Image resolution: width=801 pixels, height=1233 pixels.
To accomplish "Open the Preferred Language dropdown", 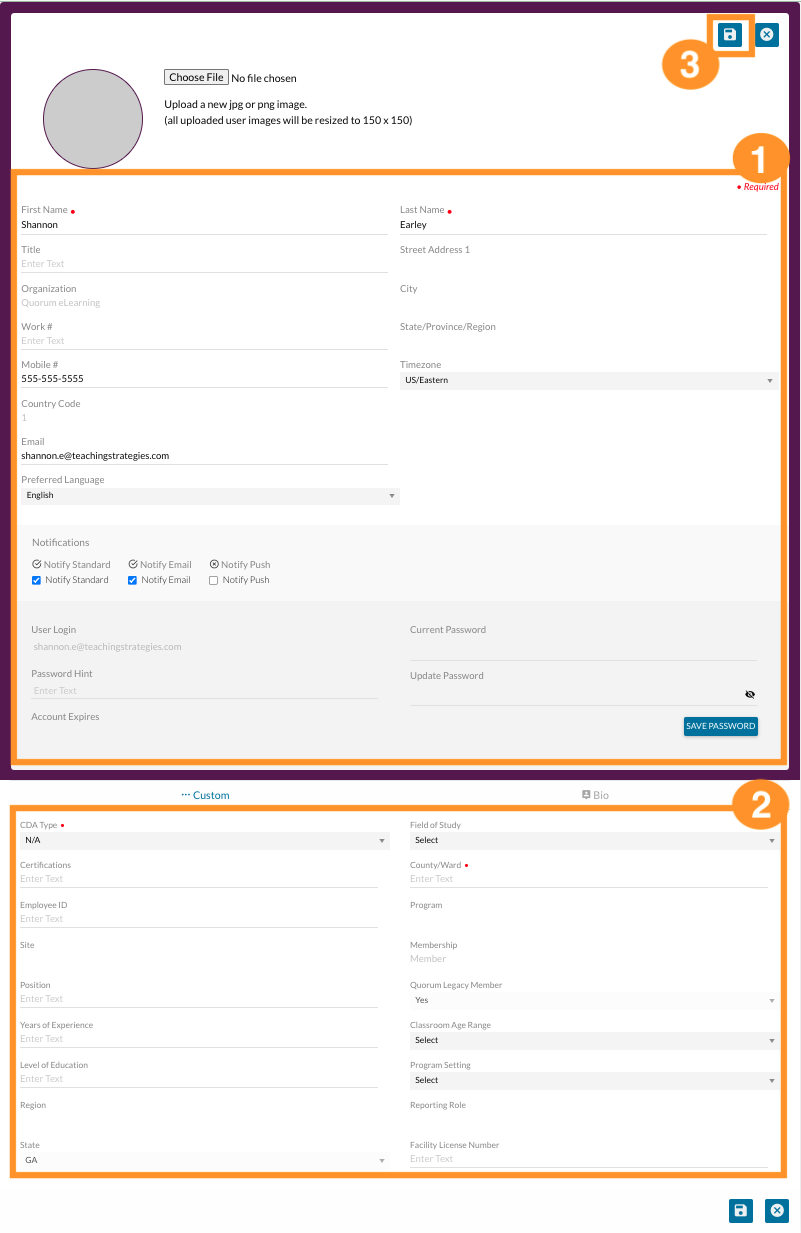I will 209,495.
